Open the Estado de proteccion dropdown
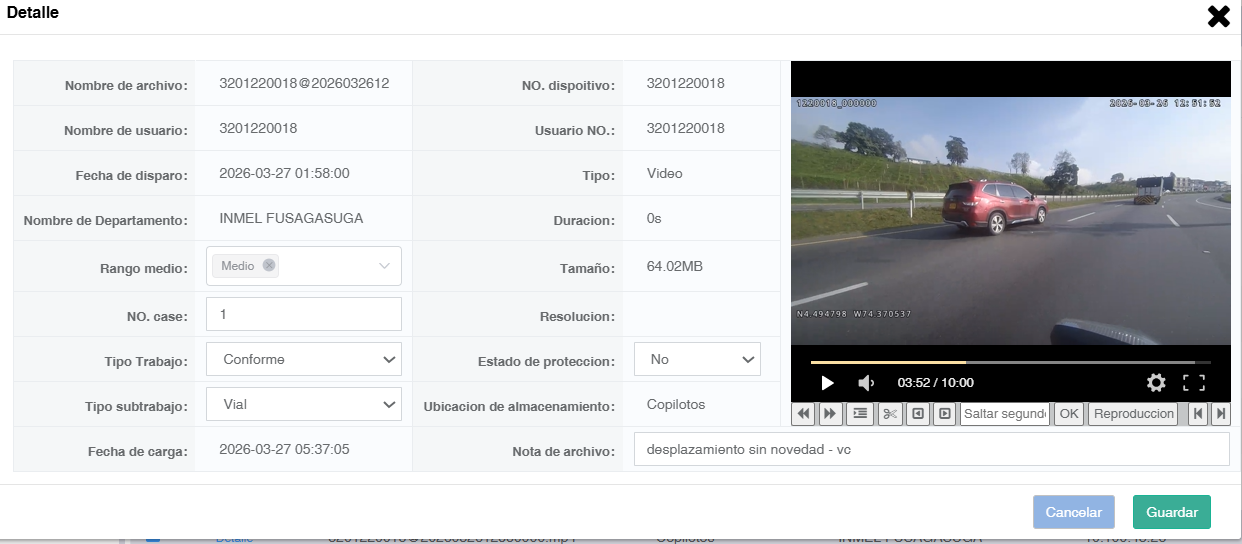The width and height of the screenshot is (1242, 544). pos(697,359)
